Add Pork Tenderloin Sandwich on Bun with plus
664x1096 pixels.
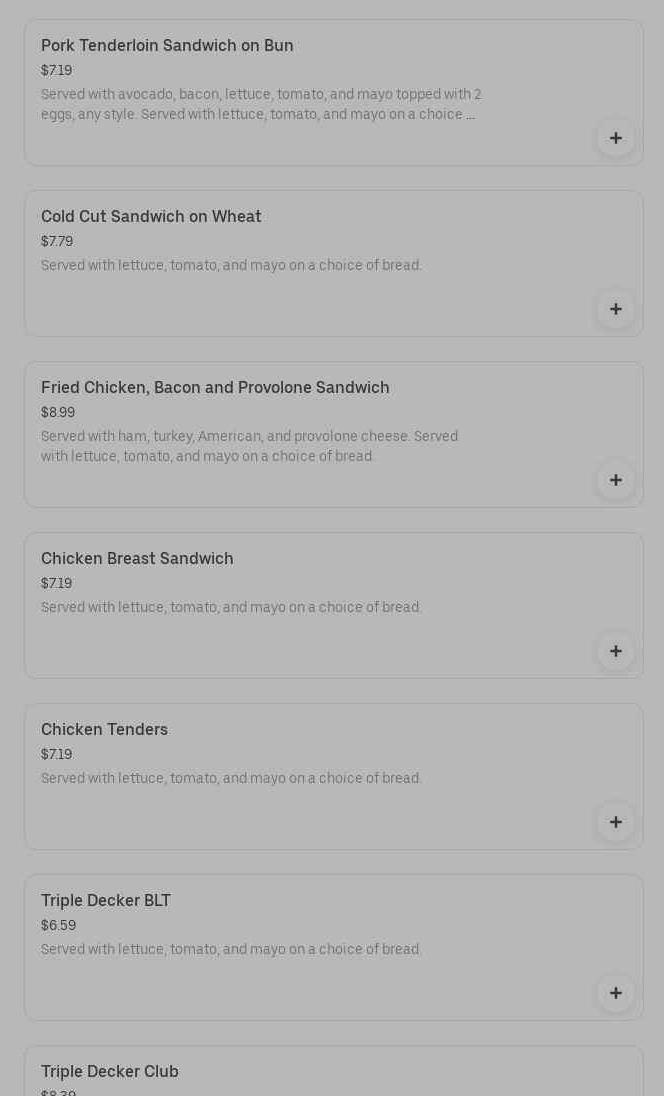coord(615,138)
